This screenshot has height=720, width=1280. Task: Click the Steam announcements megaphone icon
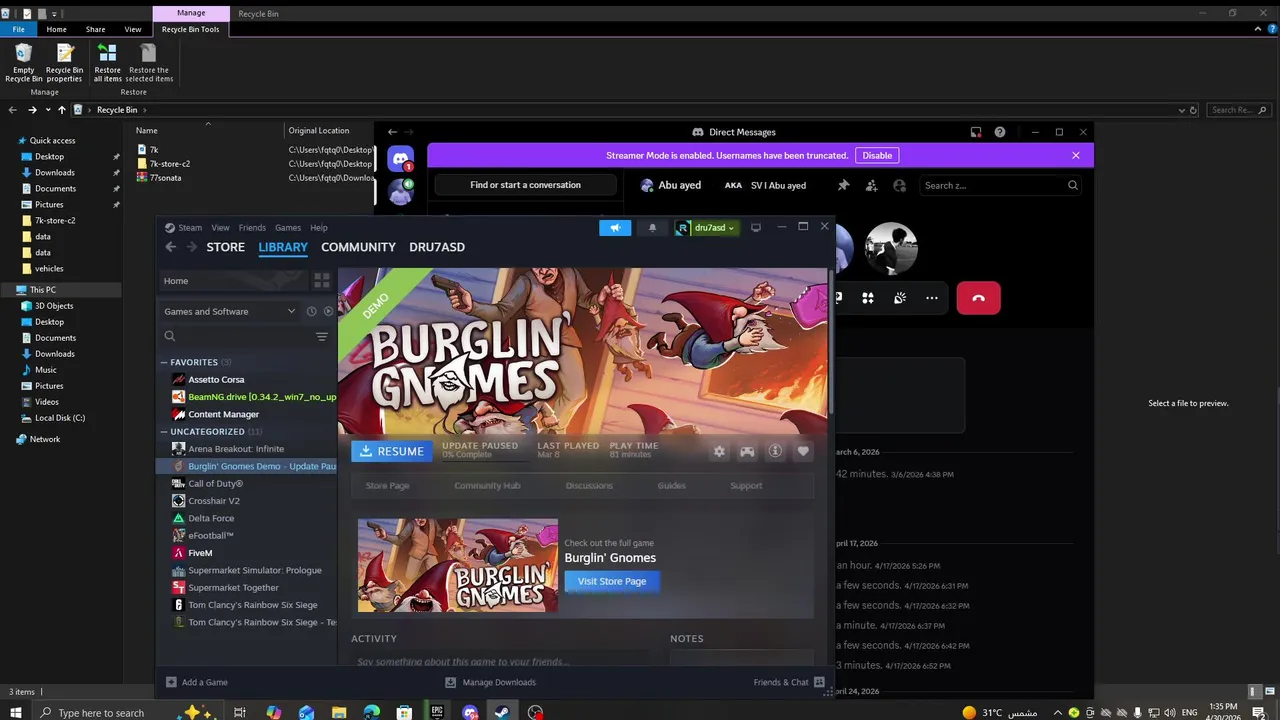click(x=615, y=228)
